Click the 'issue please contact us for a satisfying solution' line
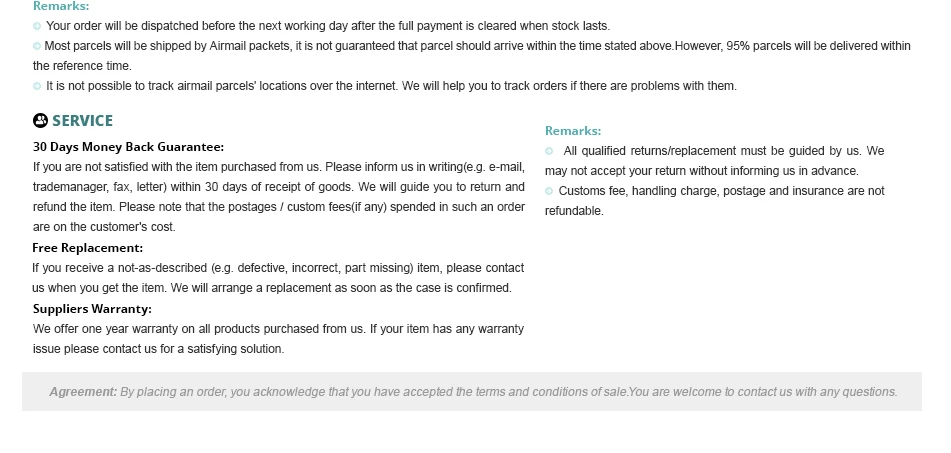This screenshot has width=951, height=453. pyautogui.click(x=158, y=349)
